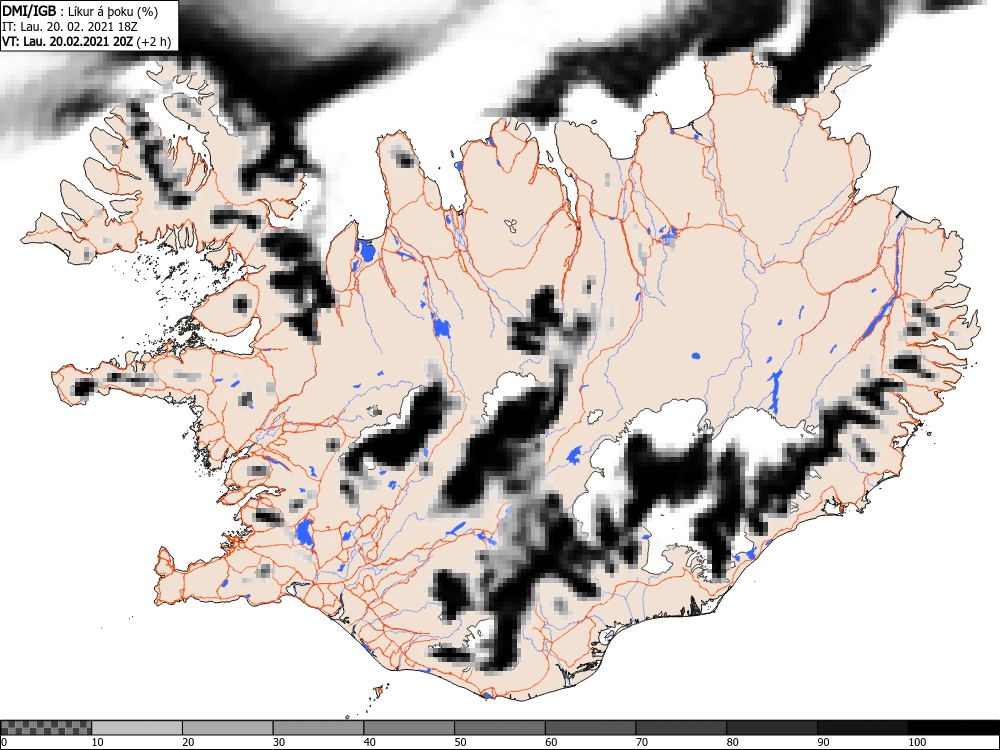Pick the legend segment between 50 and 60
1000x750 pixels.
point(499,728)
